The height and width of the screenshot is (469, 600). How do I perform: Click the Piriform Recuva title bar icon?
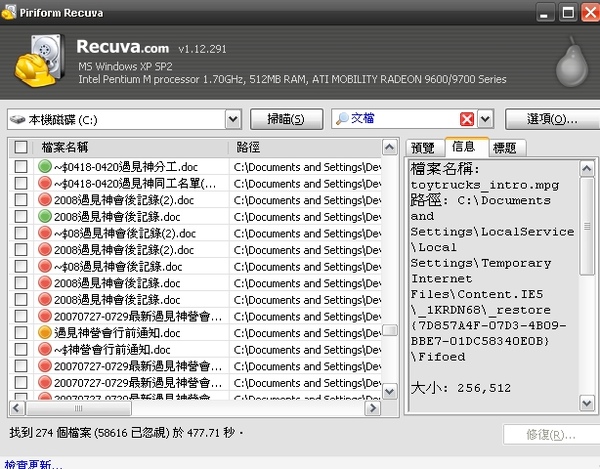pos(8,12)
